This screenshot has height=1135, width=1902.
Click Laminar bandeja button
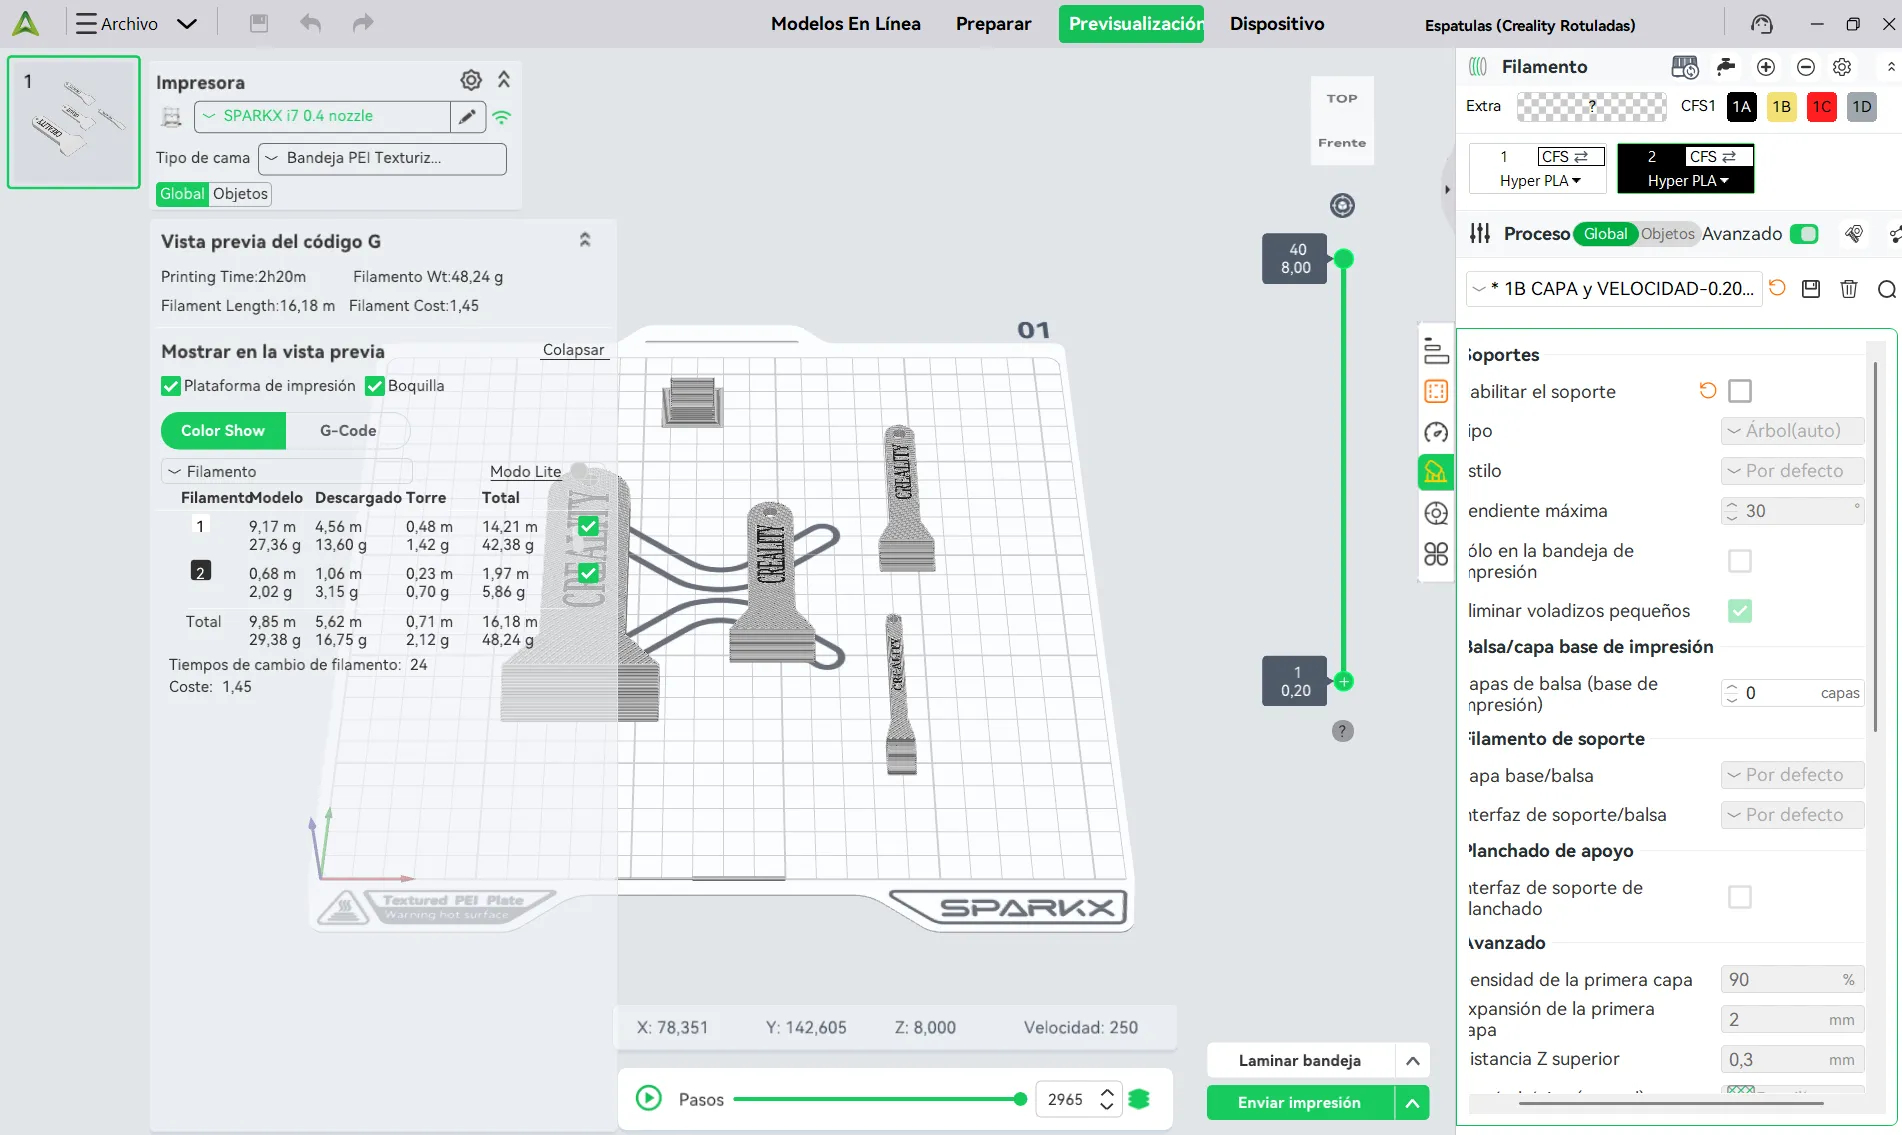click(1300, 1061)
